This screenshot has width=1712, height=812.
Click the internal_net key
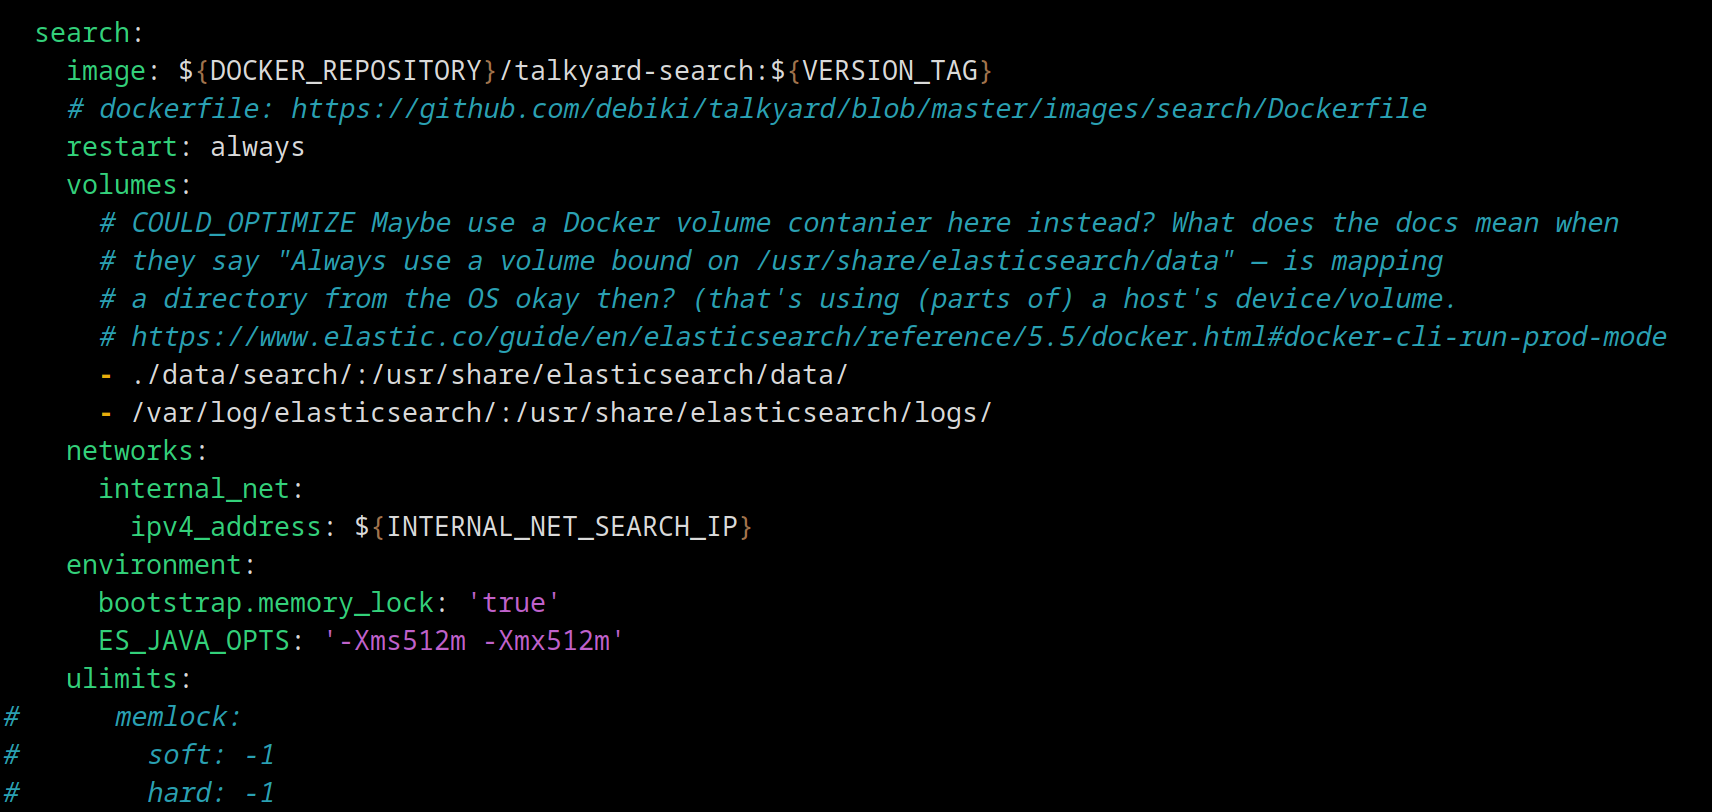click(194, 489)
